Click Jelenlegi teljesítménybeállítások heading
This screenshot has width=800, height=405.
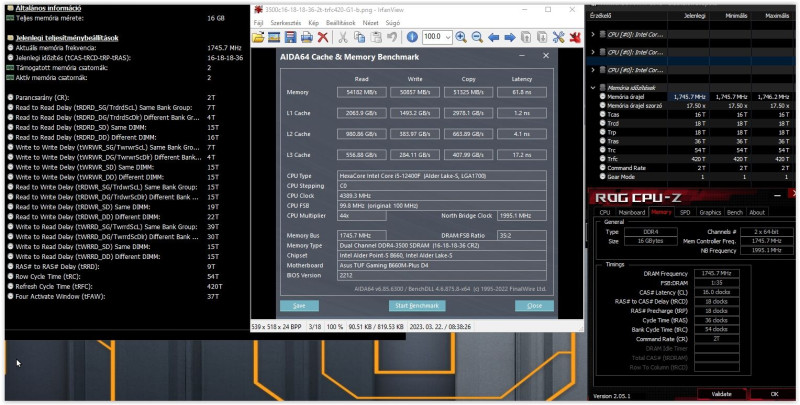pyautogui.click(x=67, y=38)
